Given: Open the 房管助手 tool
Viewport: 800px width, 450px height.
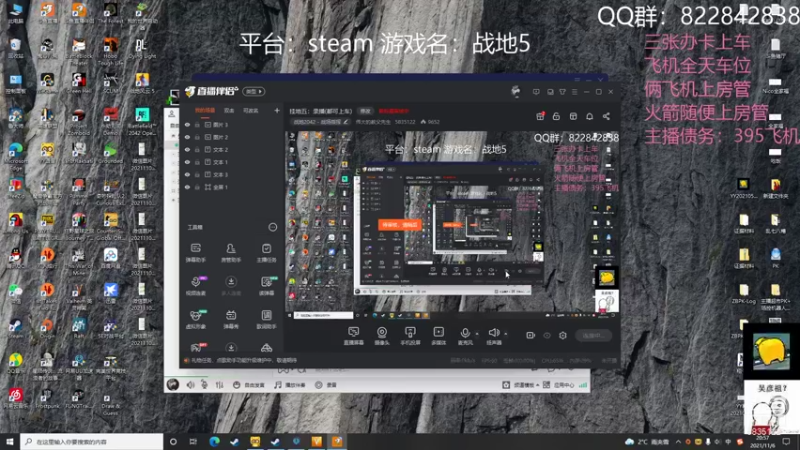Looking at the screenshot, I should 231,253.
